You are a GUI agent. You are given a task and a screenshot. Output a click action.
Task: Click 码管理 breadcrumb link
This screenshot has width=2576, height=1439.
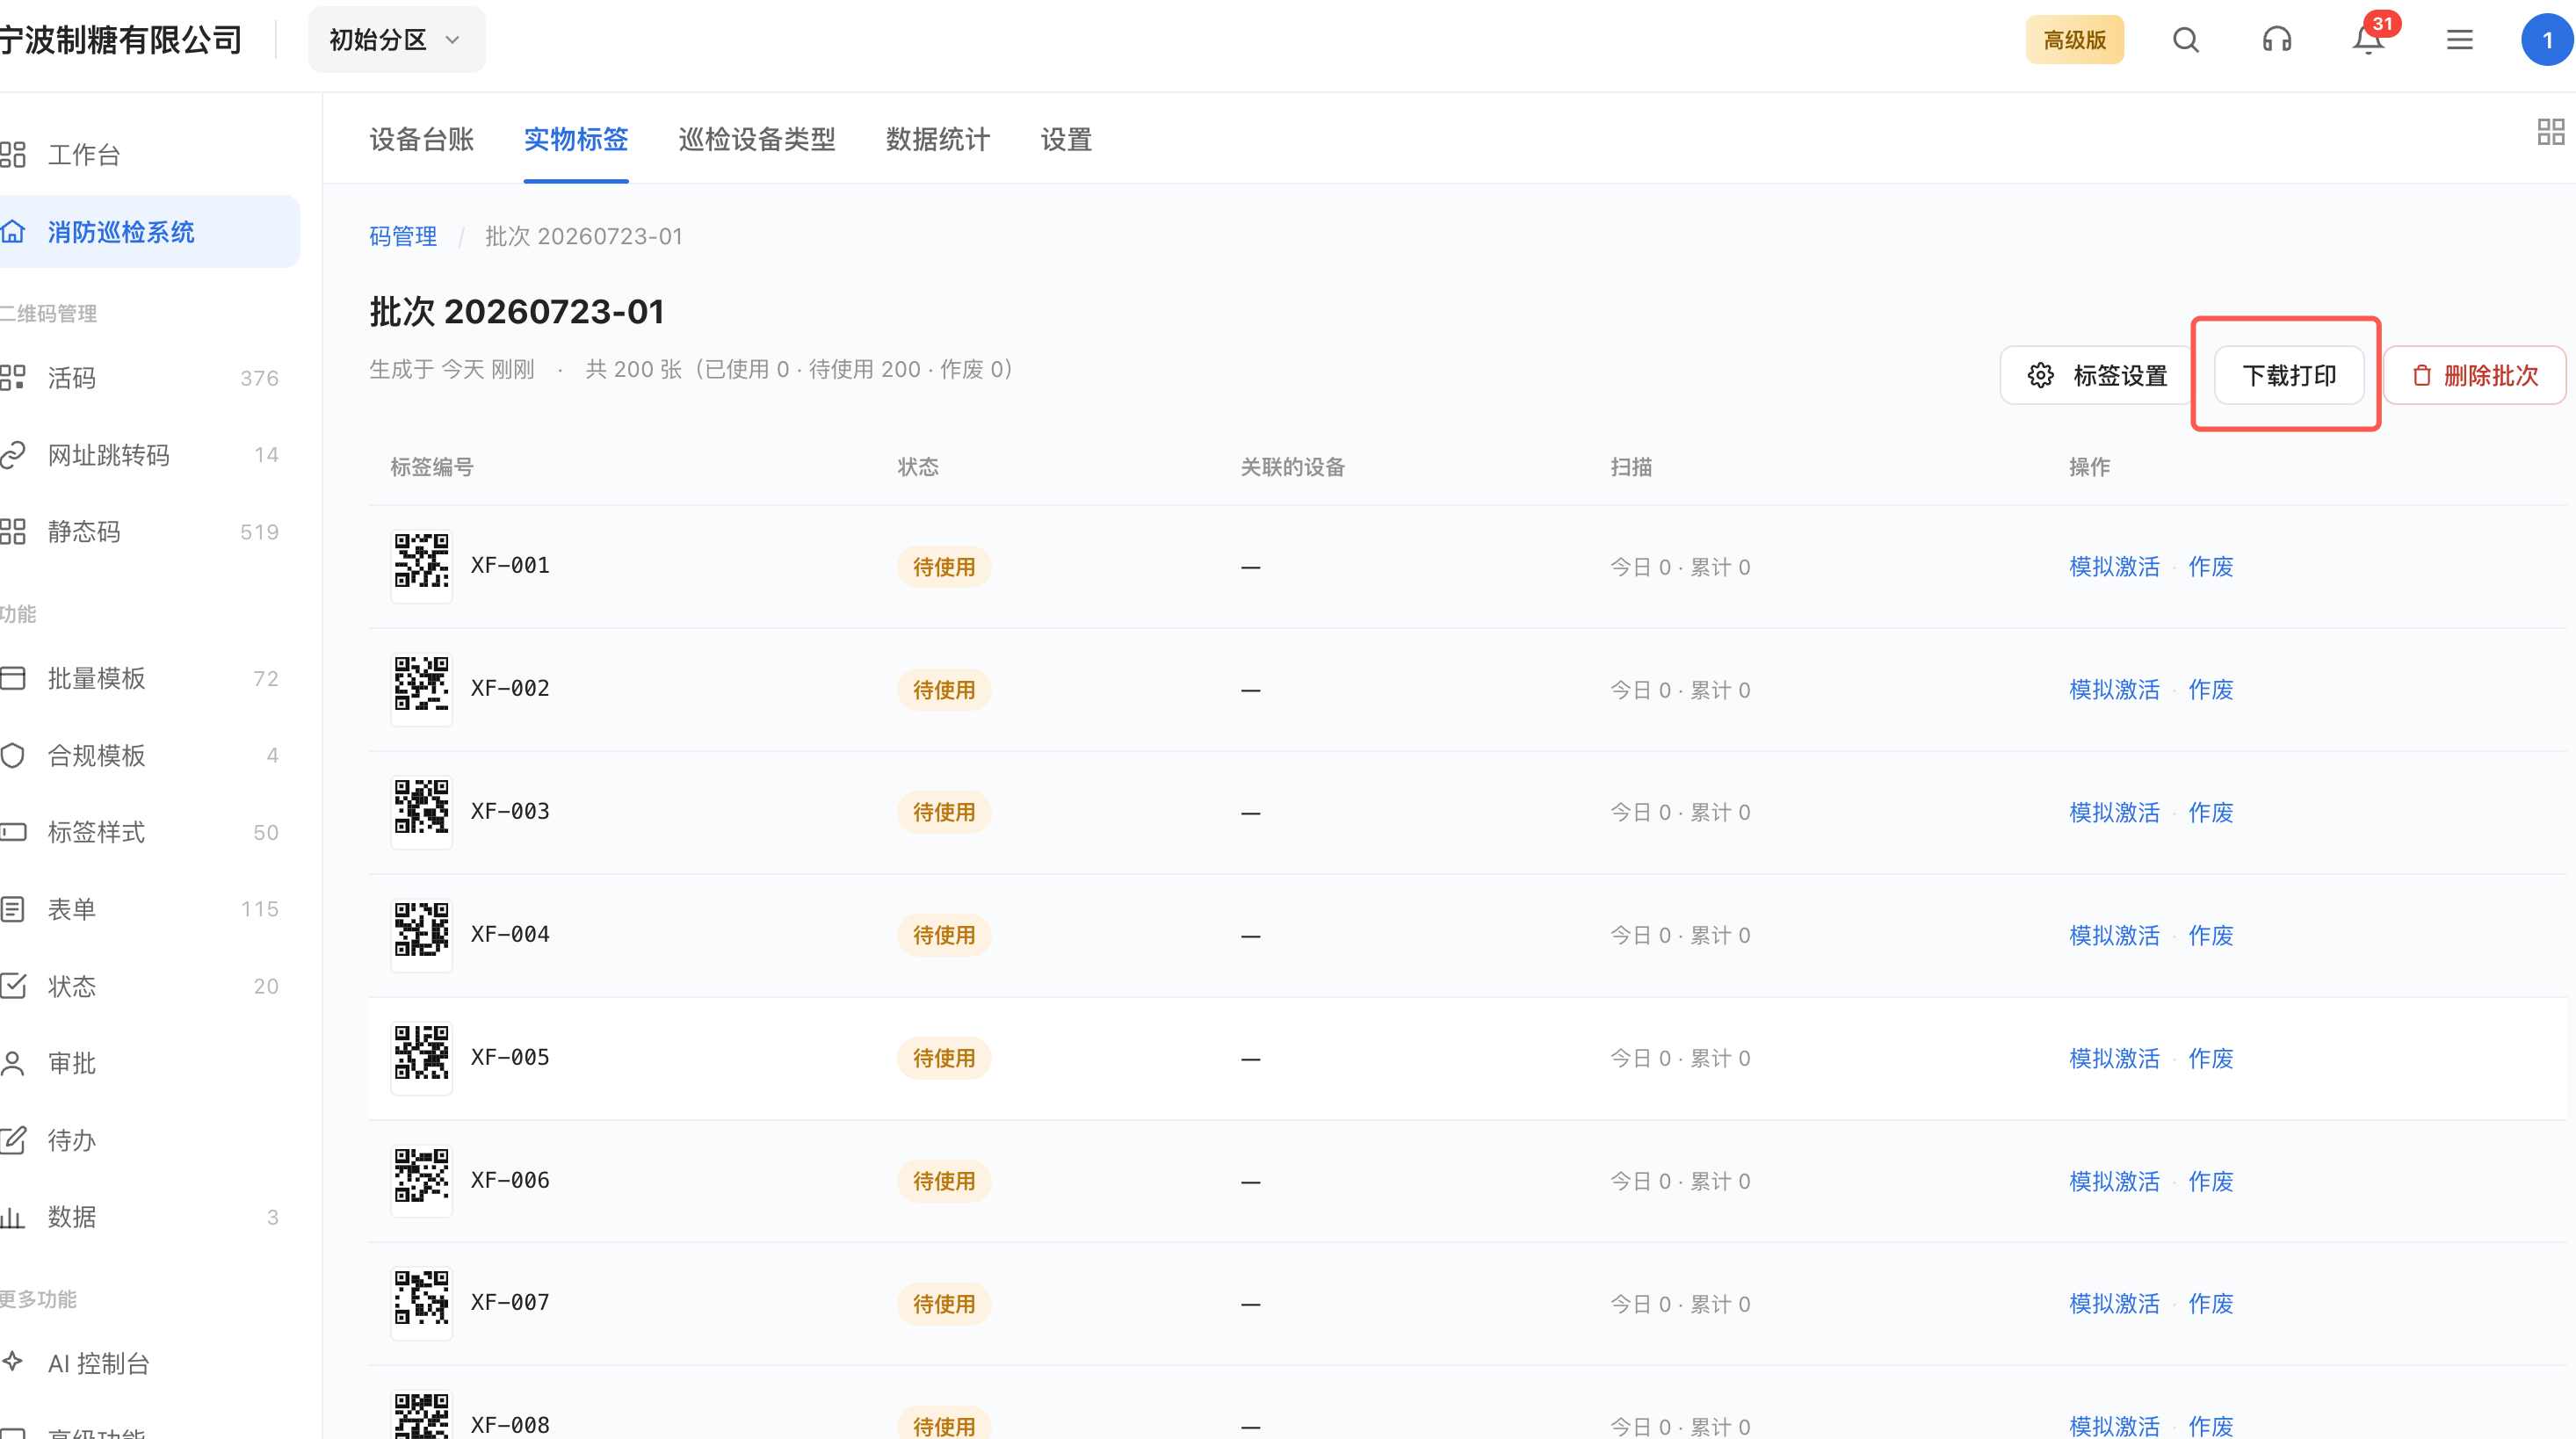pos(403,236)
